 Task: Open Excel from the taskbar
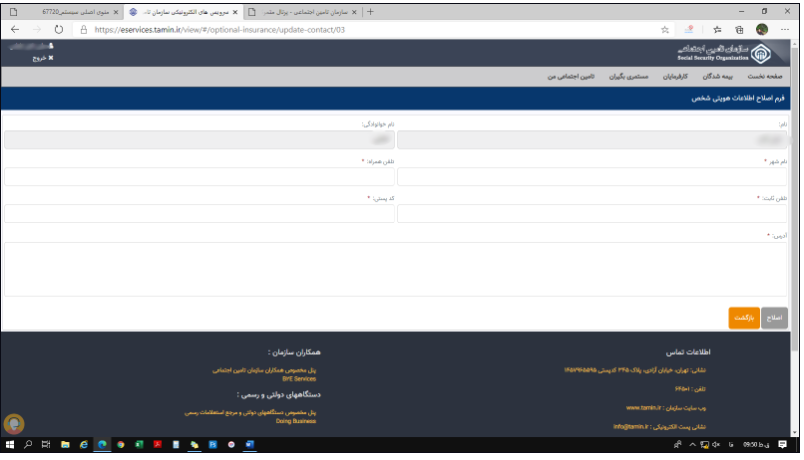pyautogui.click(x=139, y=445)
